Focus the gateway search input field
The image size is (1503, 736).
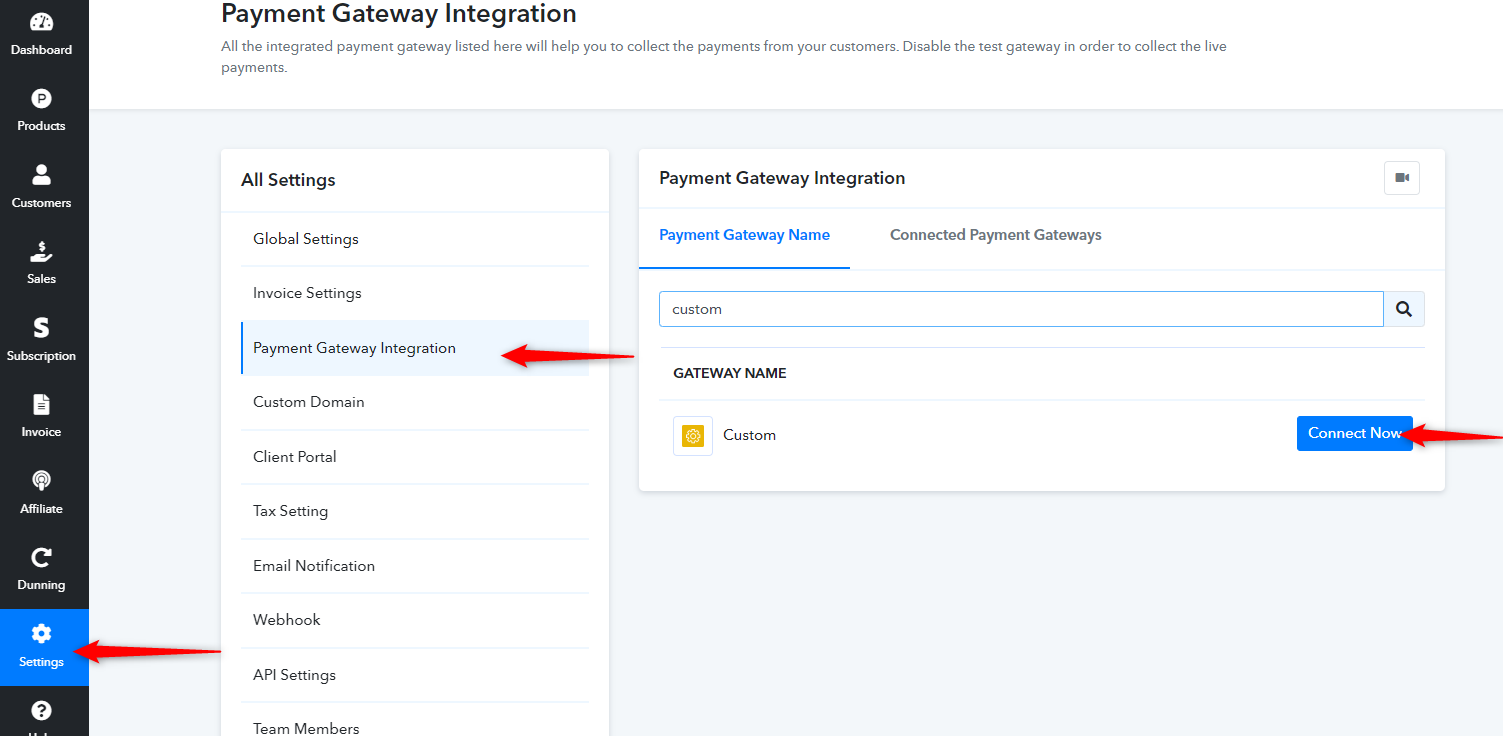tap(1021, 309)
